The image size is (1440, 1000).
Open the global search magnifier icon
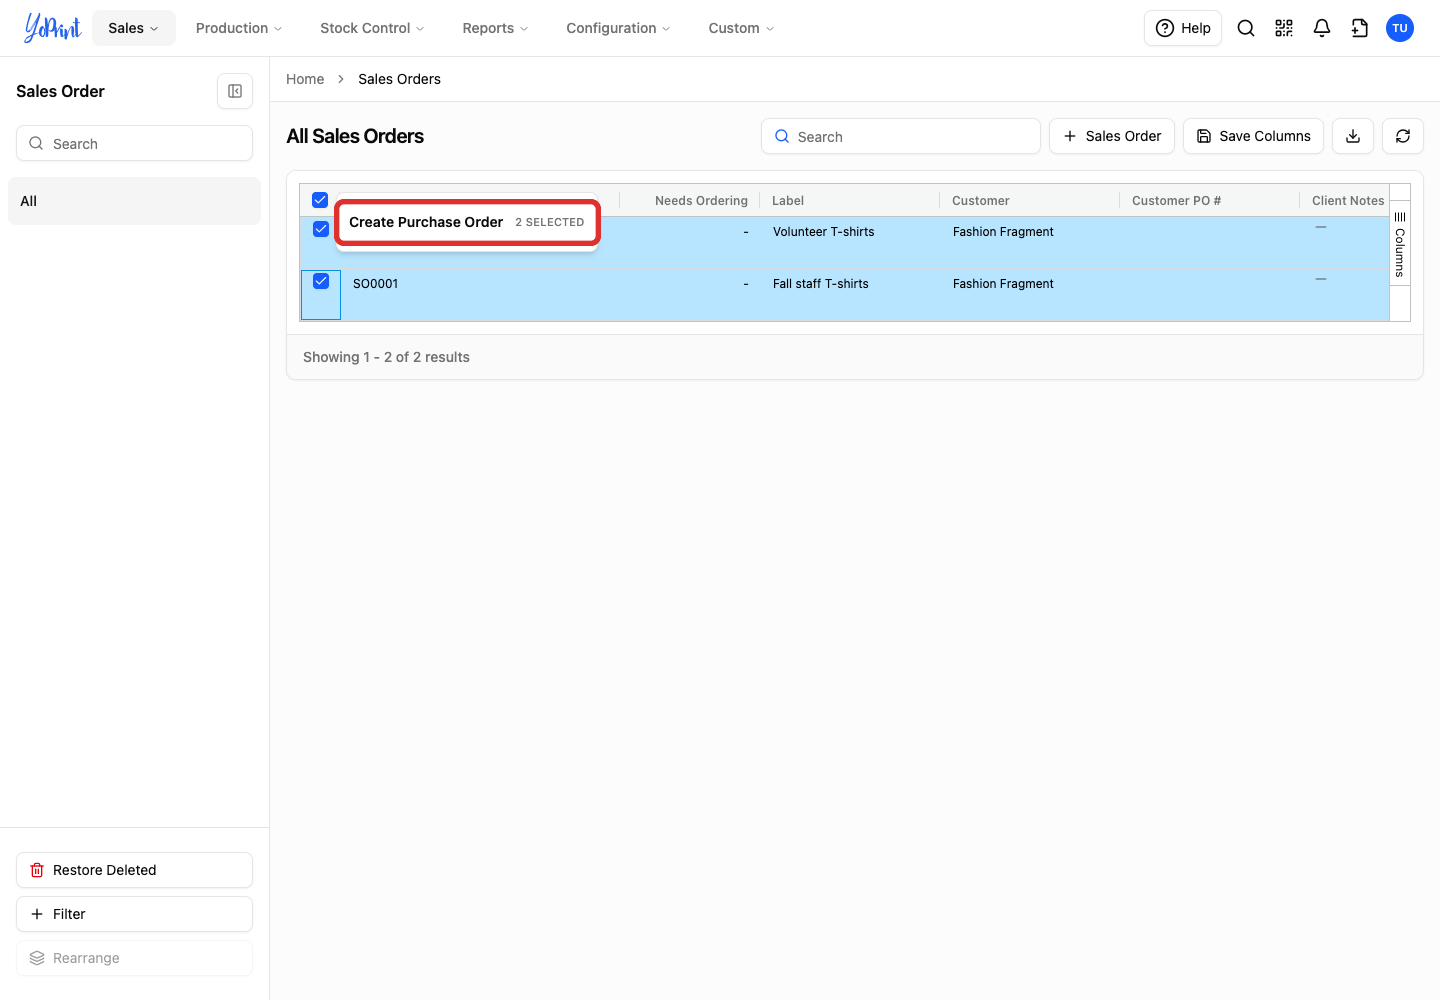click(1246, 28)
